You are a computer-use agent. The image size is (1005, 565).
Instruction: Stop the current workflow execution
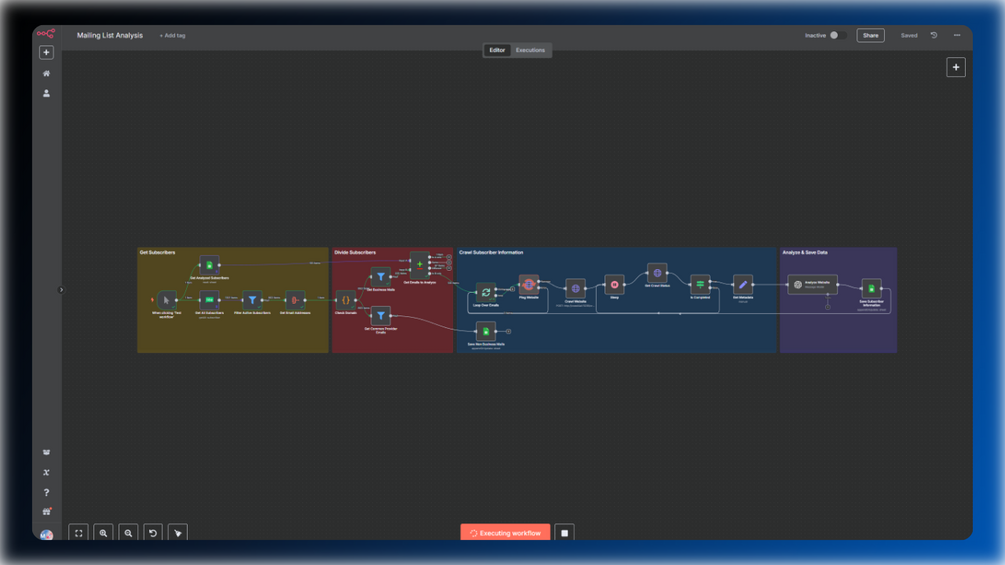click(x=565, y=533)
